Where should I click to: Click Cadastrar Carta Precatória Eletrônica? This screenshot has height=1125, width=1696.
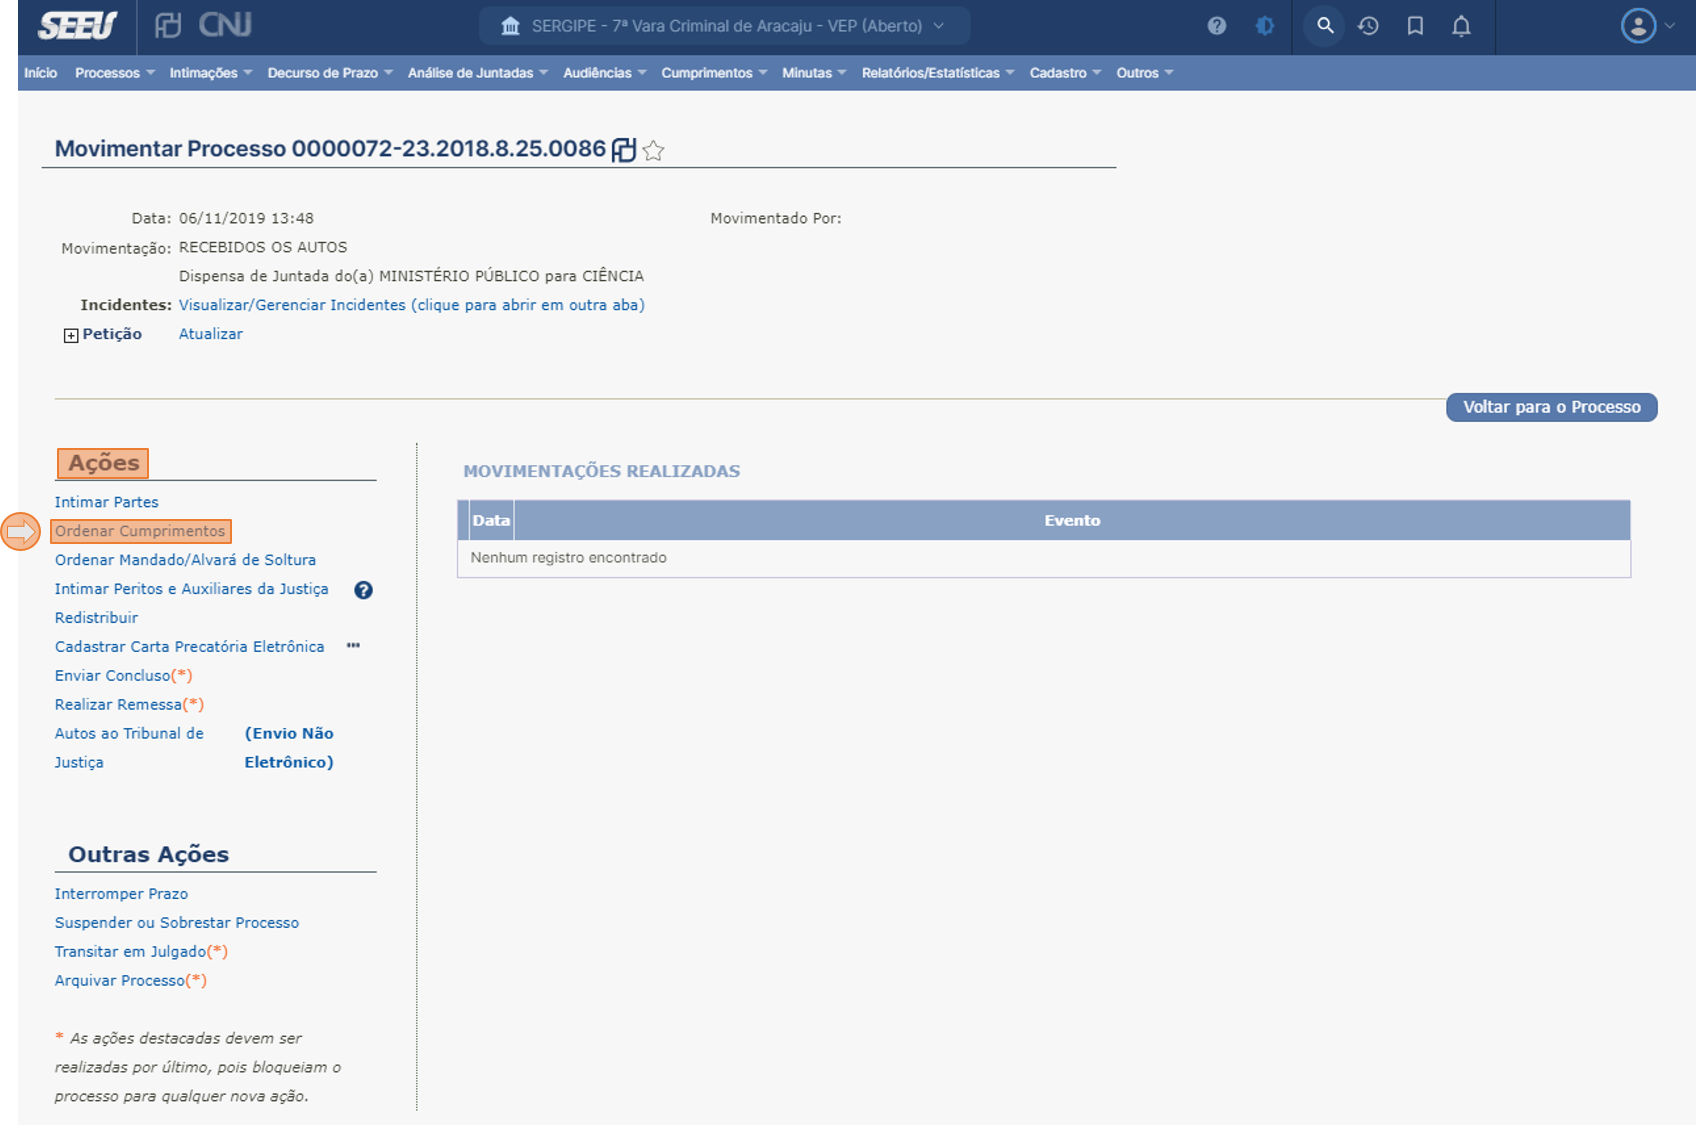tap(189, 647)
